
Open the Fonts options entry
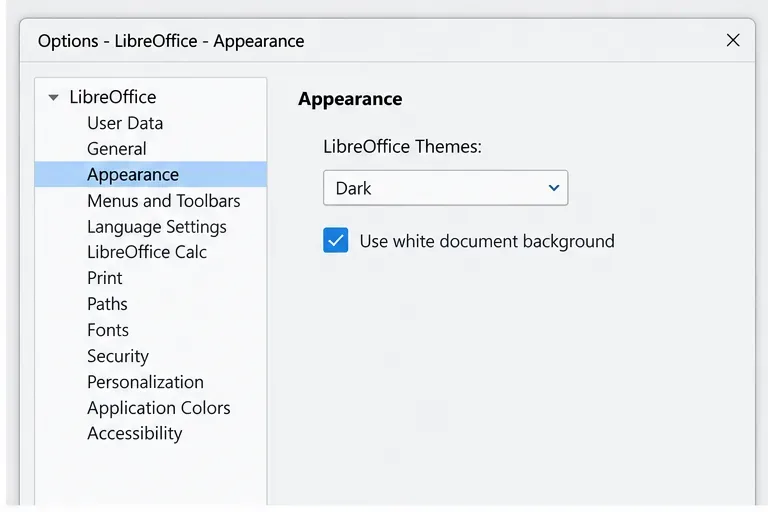(x=108, y=330)
